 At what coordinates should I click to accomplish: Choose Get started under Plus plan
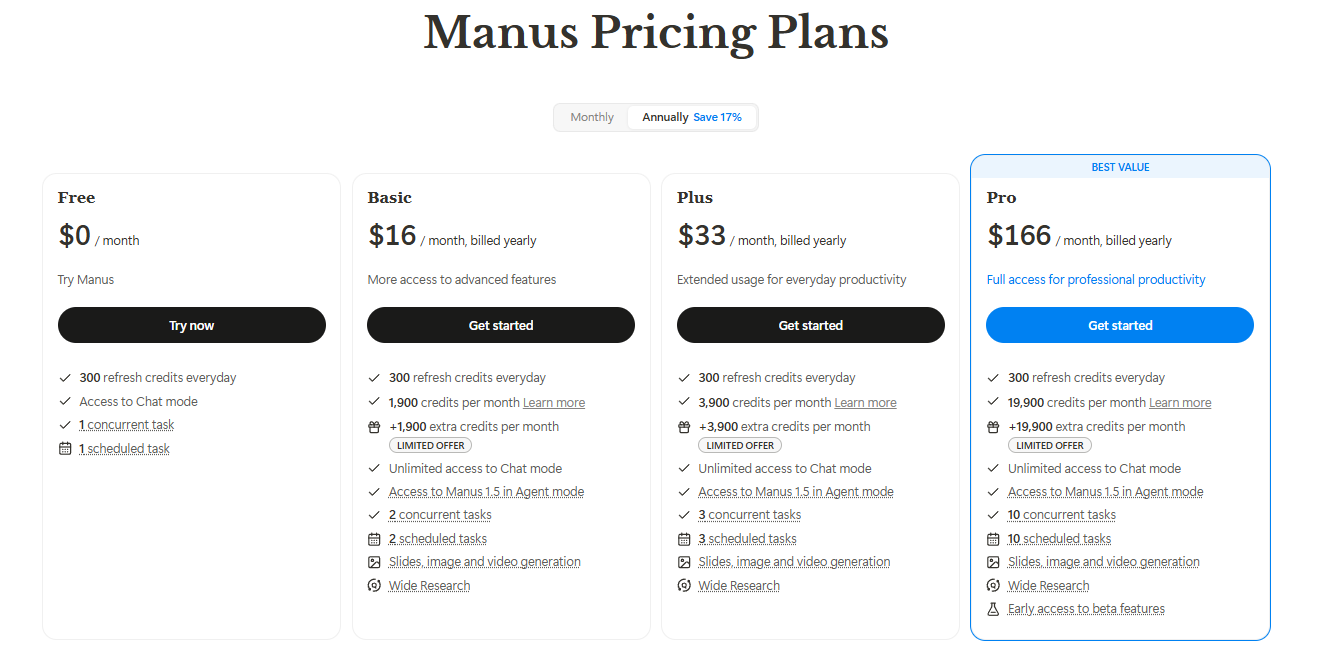point(811,325)
